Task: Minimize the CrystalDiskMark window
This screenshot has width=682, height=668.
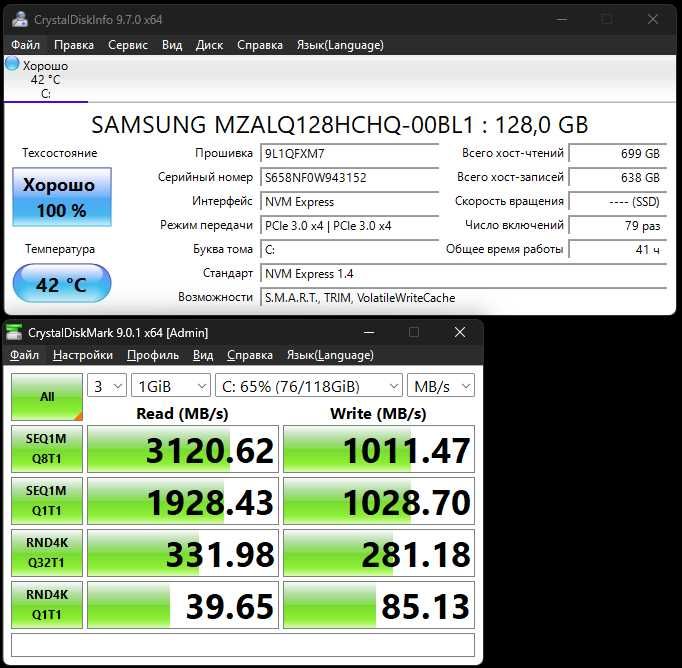Action: pyautogui.click(x=369, y=332)
